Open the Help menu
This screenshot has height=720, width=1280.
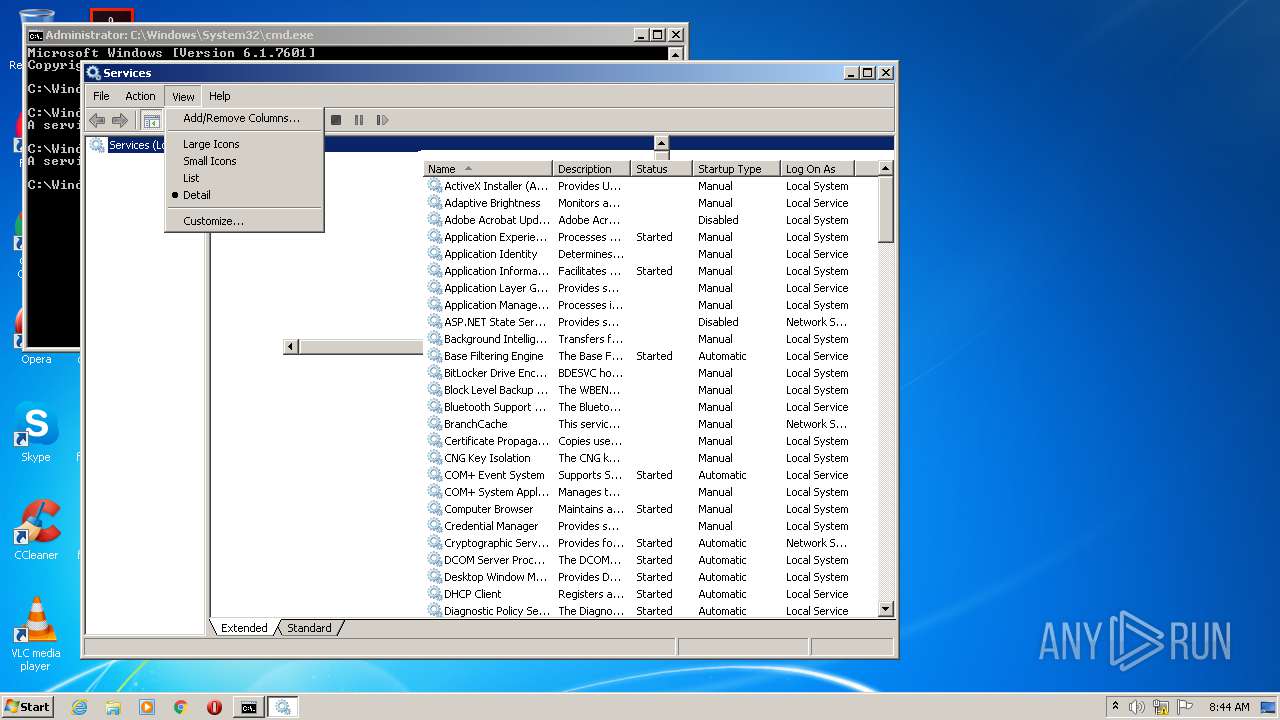(x=219, y=96)
